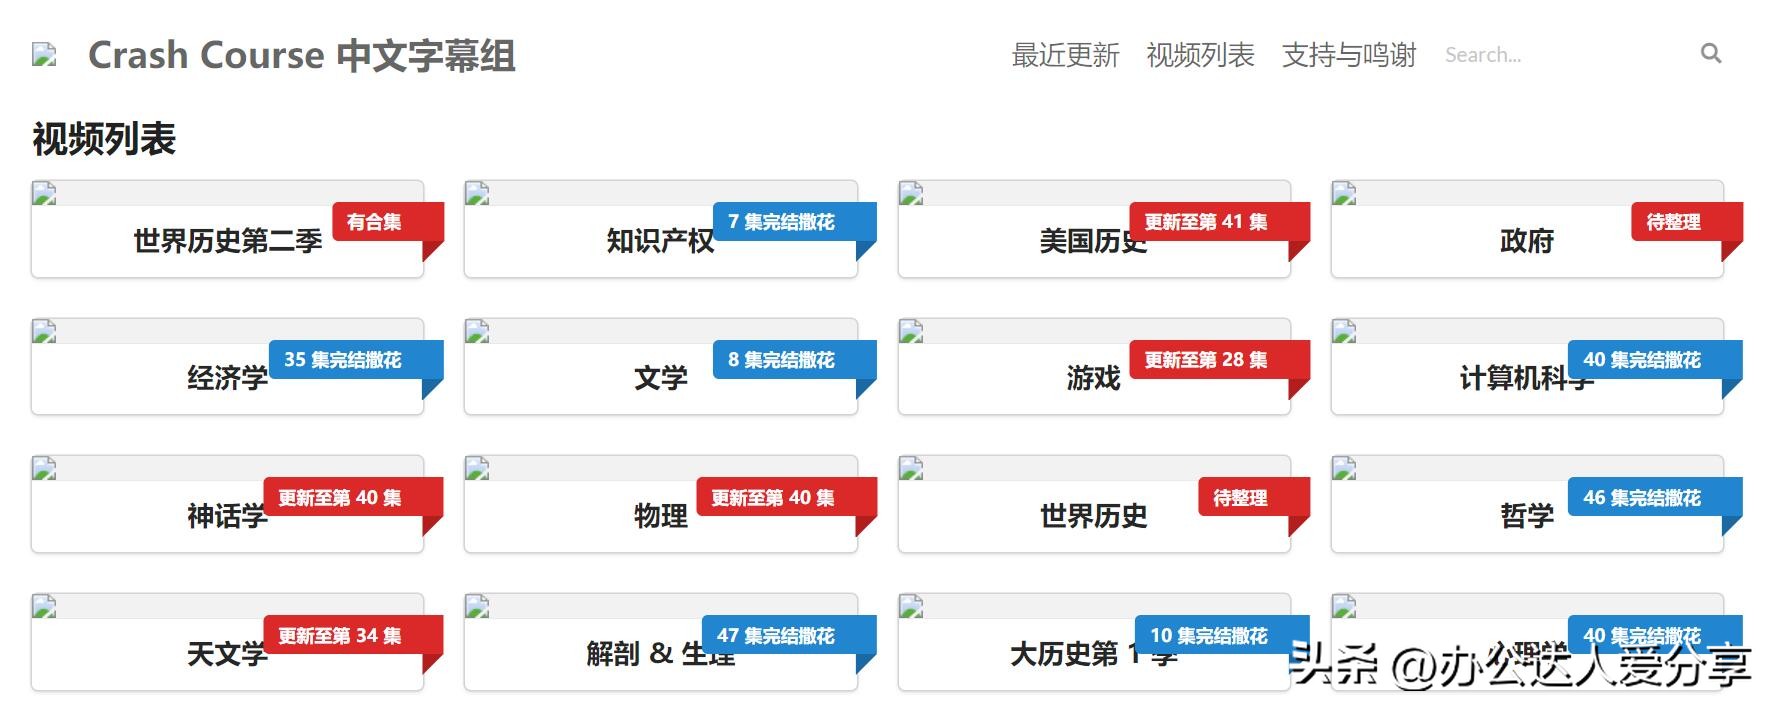This screenshot has height=709, width=1774.
Task: Click the broken thumbnail on 天文学 card
Action: click(x=44, y=608)
